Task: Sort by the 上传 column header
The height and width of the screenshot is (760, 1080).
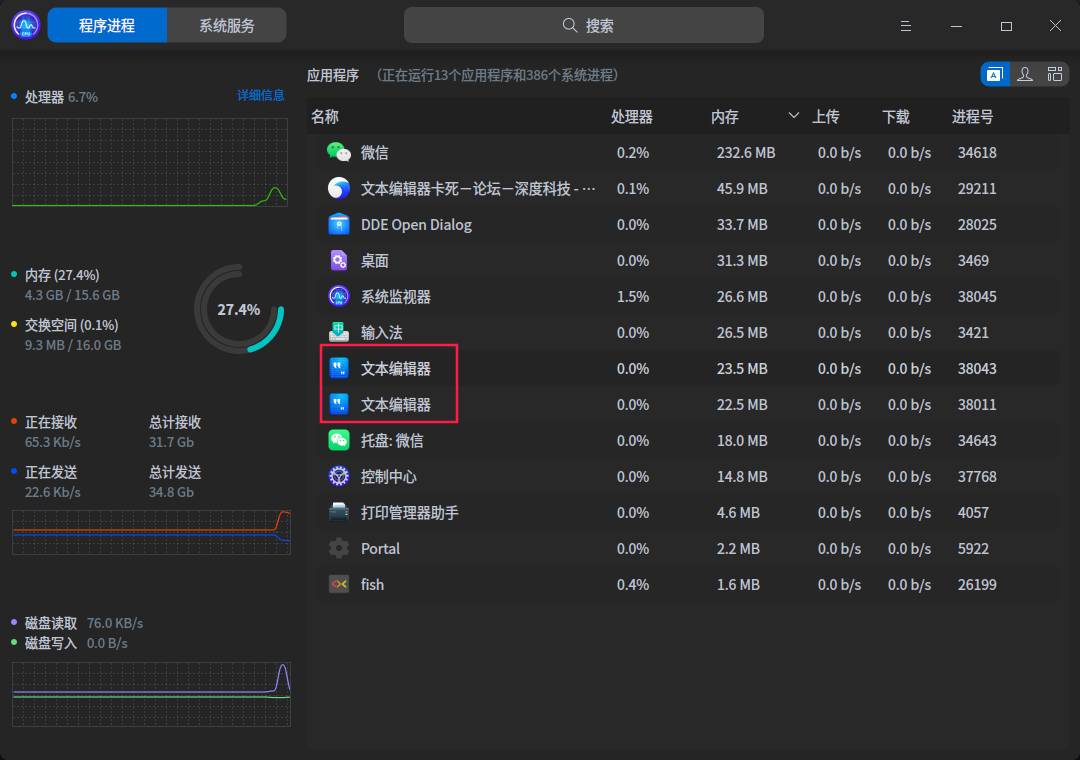Action: click(x=825, y=117)
